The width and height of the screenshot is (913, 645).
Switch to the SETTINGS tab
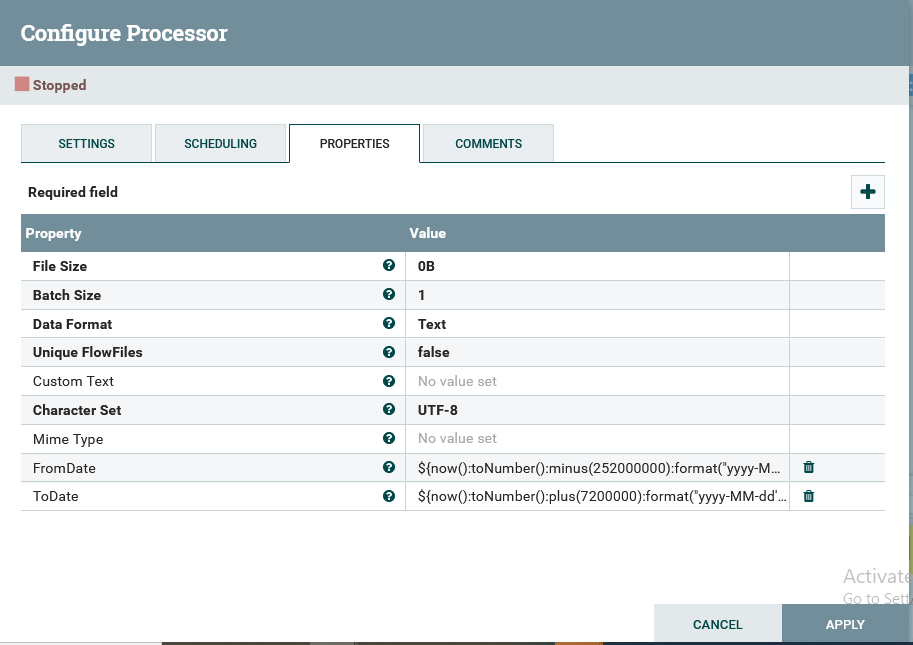pos(86,143)
